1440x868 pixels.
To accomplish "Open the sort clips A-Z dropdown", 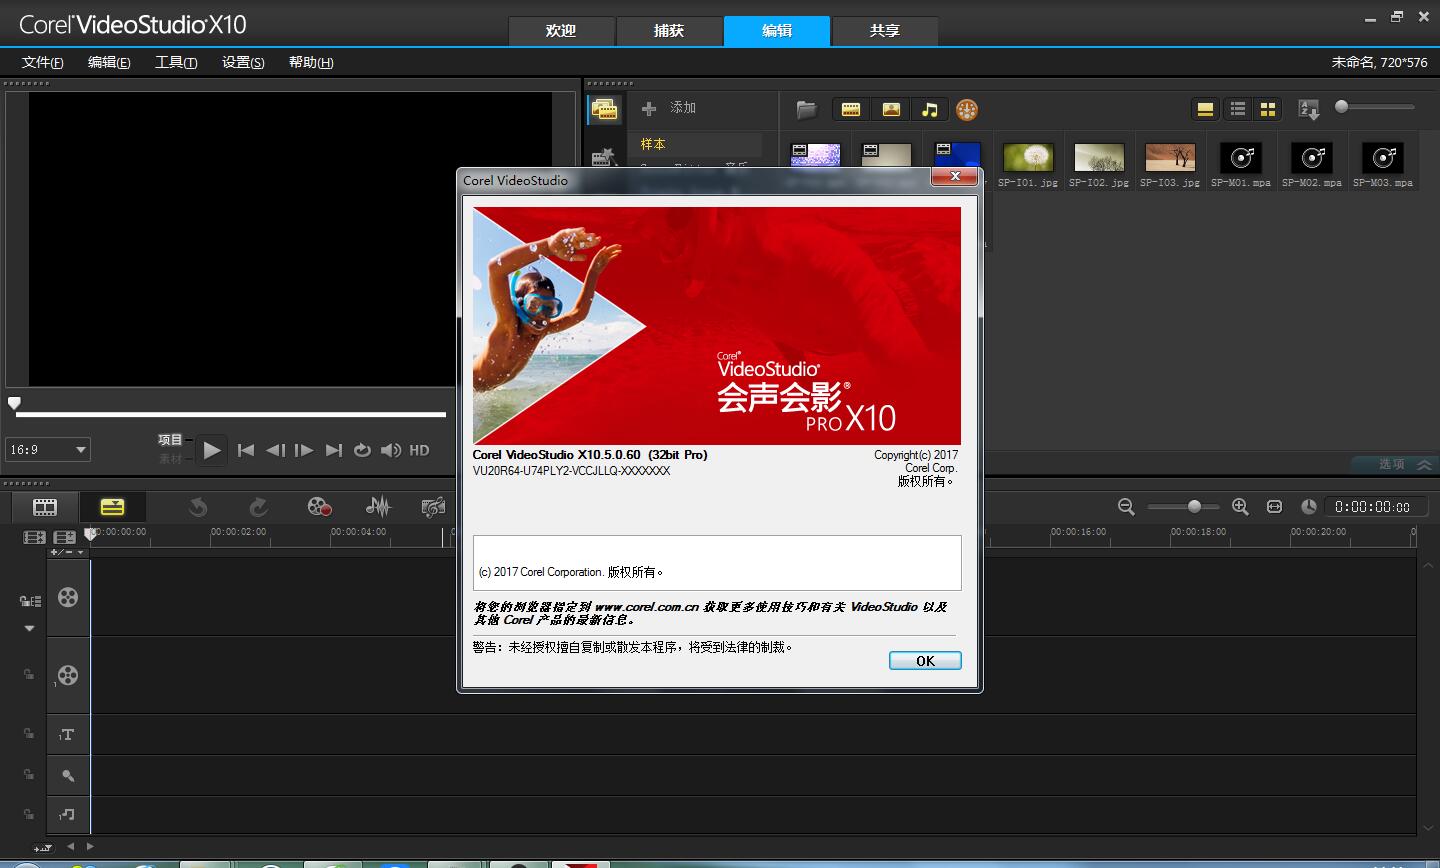I will 1308,109.
